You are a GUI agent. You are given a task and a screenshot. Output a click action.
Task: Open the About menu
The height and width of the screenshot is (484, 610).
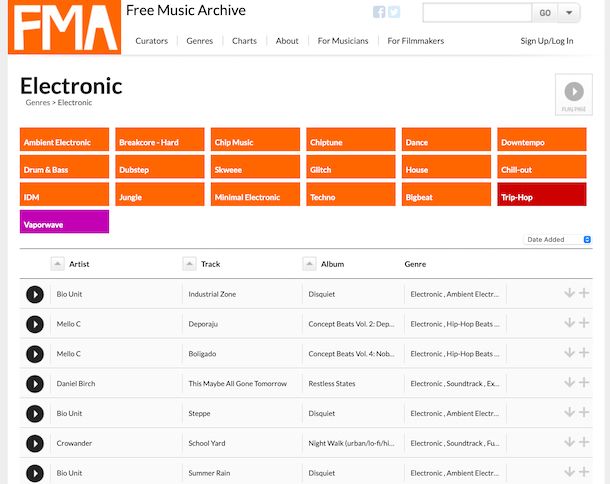(287, 41)
